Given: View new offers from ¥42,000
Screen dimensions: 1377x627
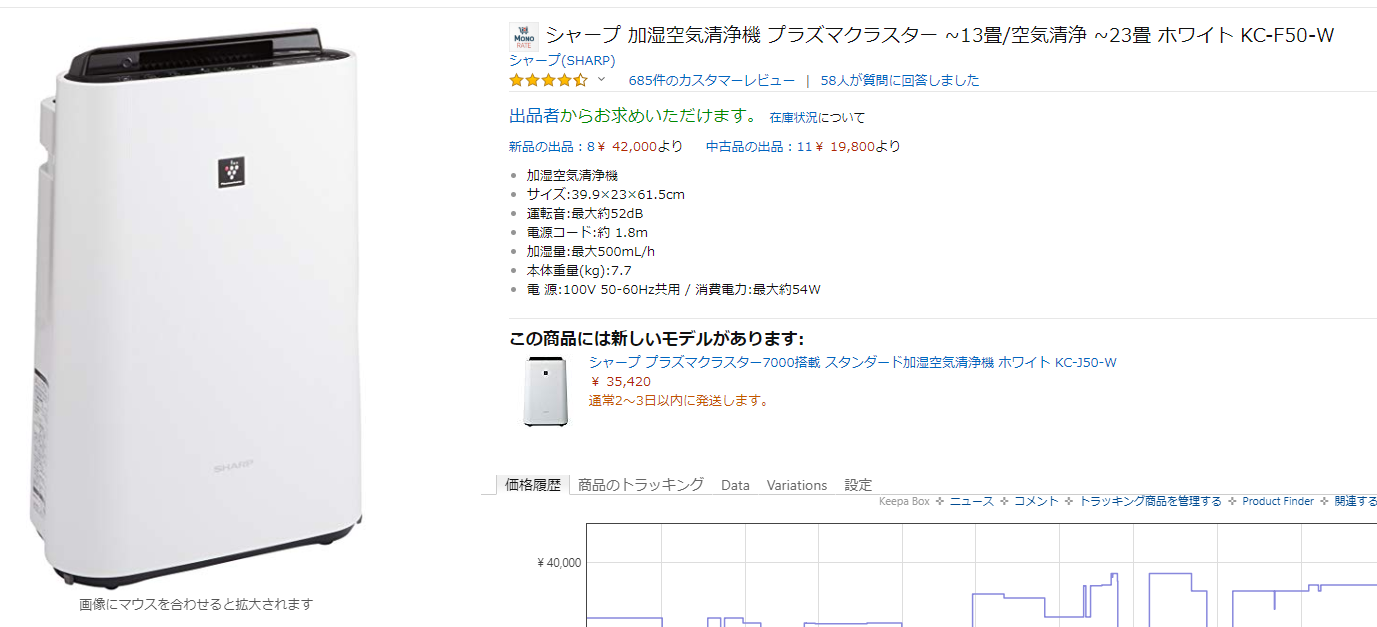Looking at the screenshot, I should coord(595,146).
